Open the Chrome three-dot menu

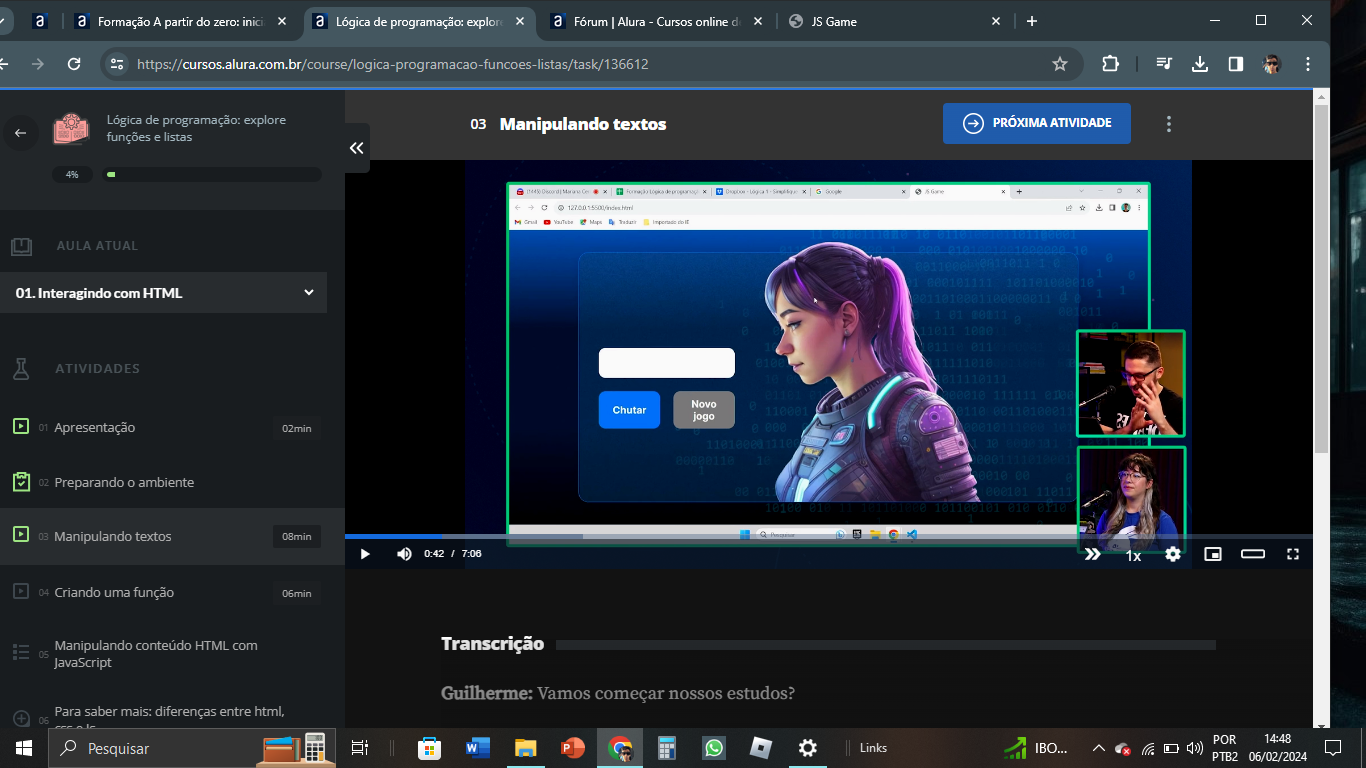point(1308,64)
